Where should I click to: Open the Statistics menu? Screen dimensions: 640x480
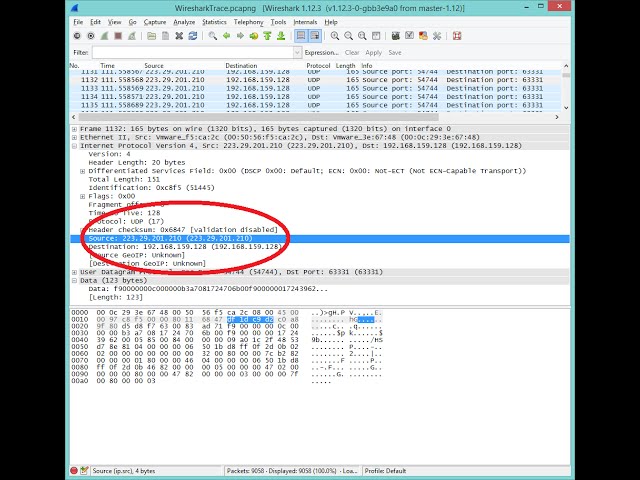point(214,22)
